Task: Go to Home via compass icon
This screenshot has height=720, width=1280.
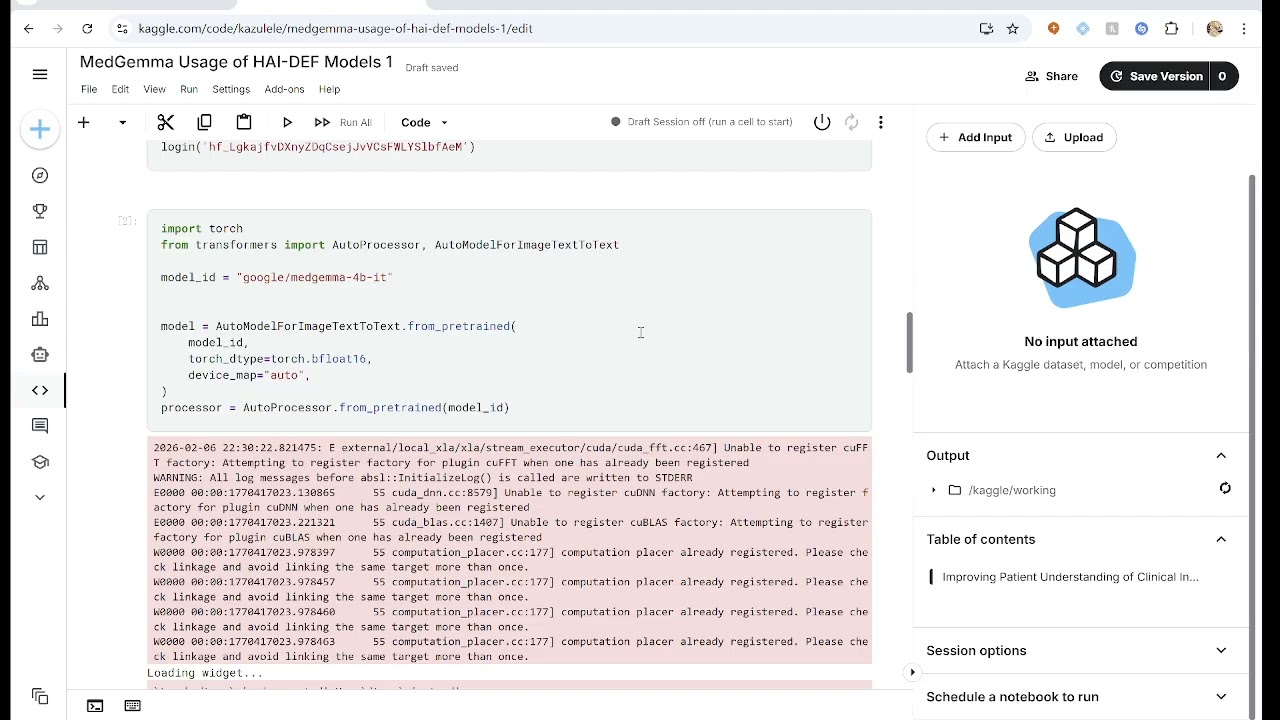Action: 40,175
